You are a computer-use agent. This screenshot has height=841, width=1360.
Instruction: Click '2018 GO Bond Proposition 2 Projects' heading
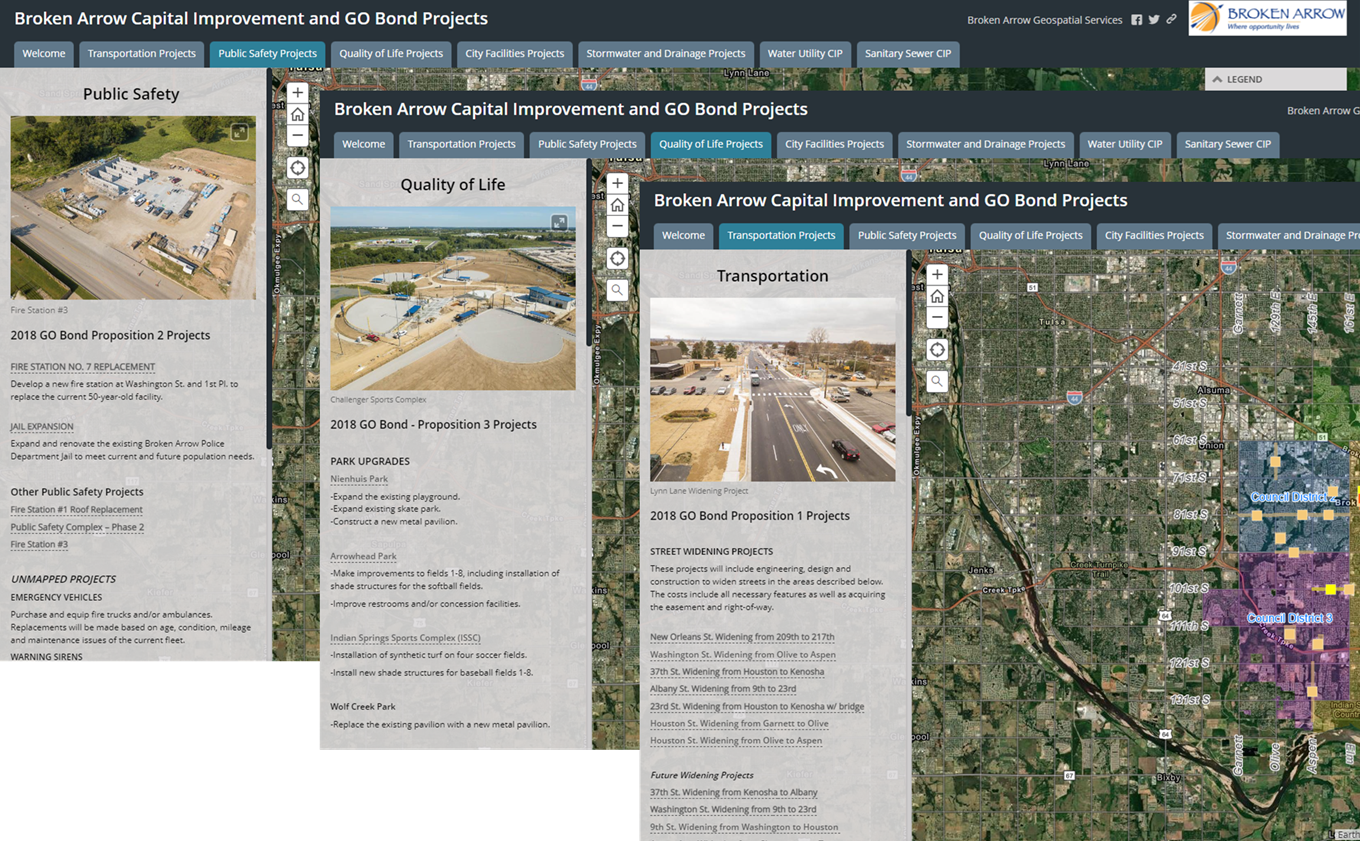110,335
